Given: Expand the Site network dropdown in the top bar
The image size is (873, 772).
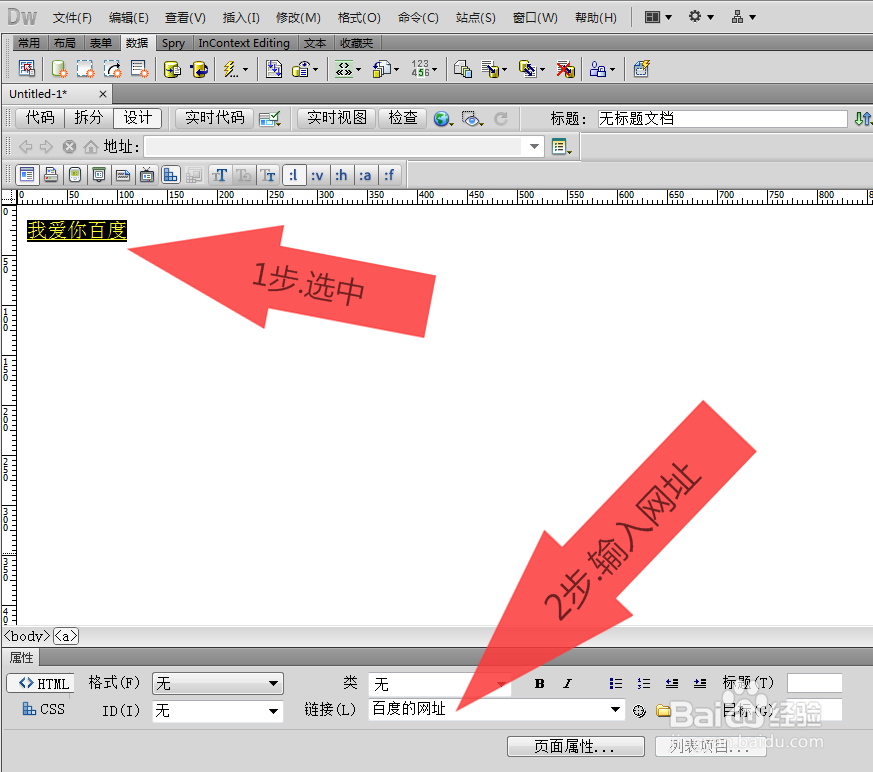Looking at the screenshot, I should pos(744,17).
